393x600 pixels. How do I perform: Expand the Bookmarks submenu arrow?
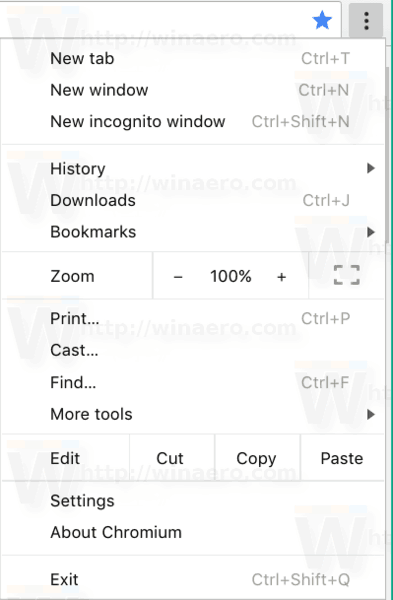tap(370, 232)
